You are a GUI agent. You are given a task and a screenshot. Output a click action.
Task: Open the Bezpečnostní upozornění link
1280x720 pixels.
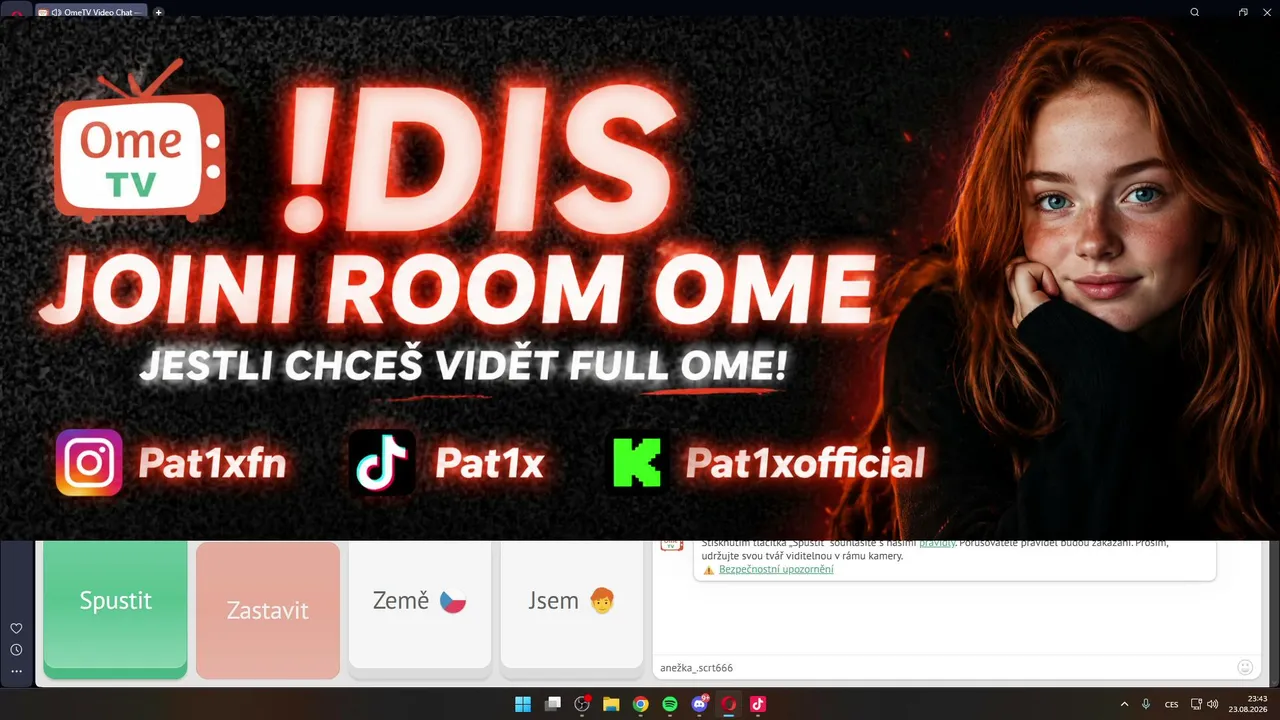coord(776,569)
